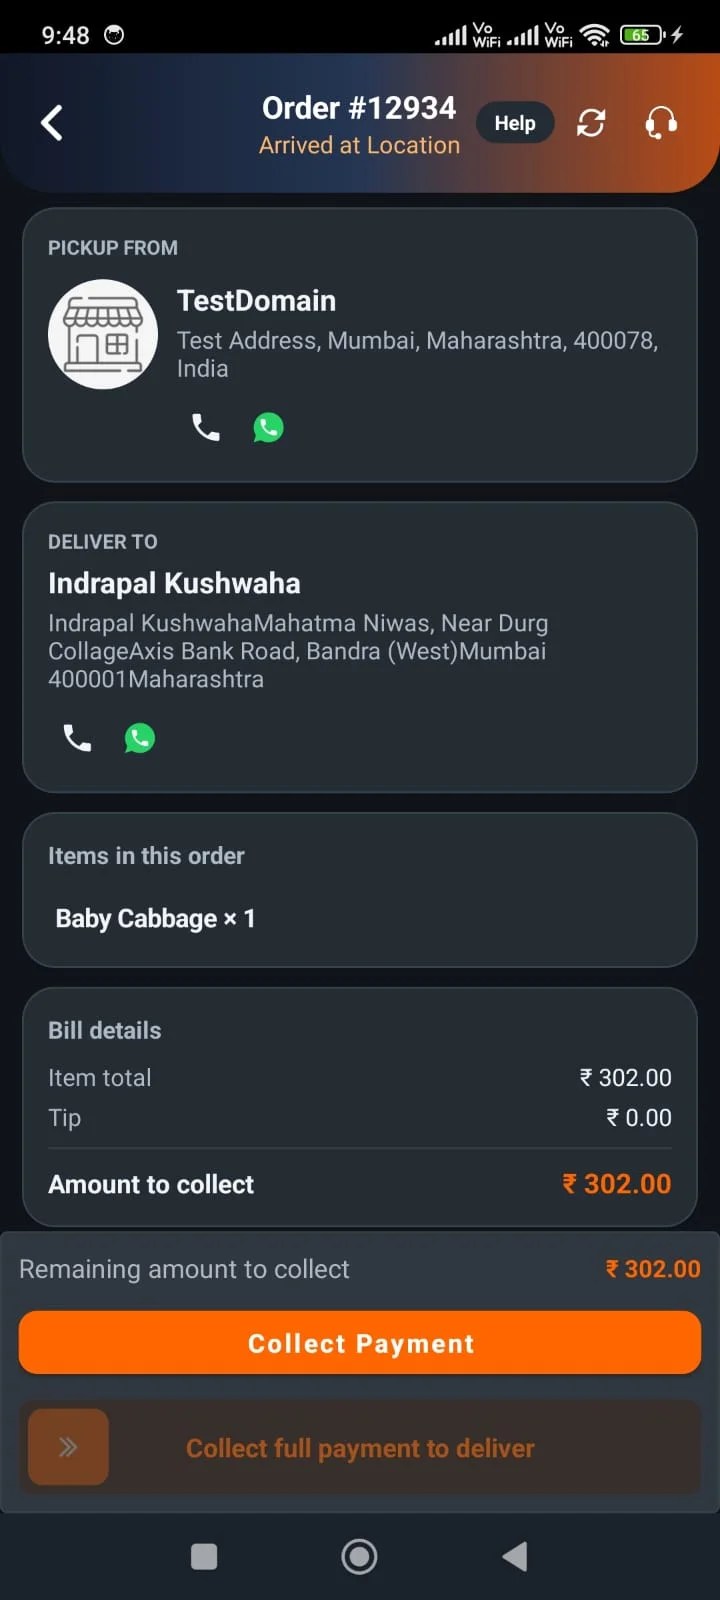The height and width of the screenshot is (1600, 720).
Task: Tap customer delivery address text
Action: (x=298, y=651)
